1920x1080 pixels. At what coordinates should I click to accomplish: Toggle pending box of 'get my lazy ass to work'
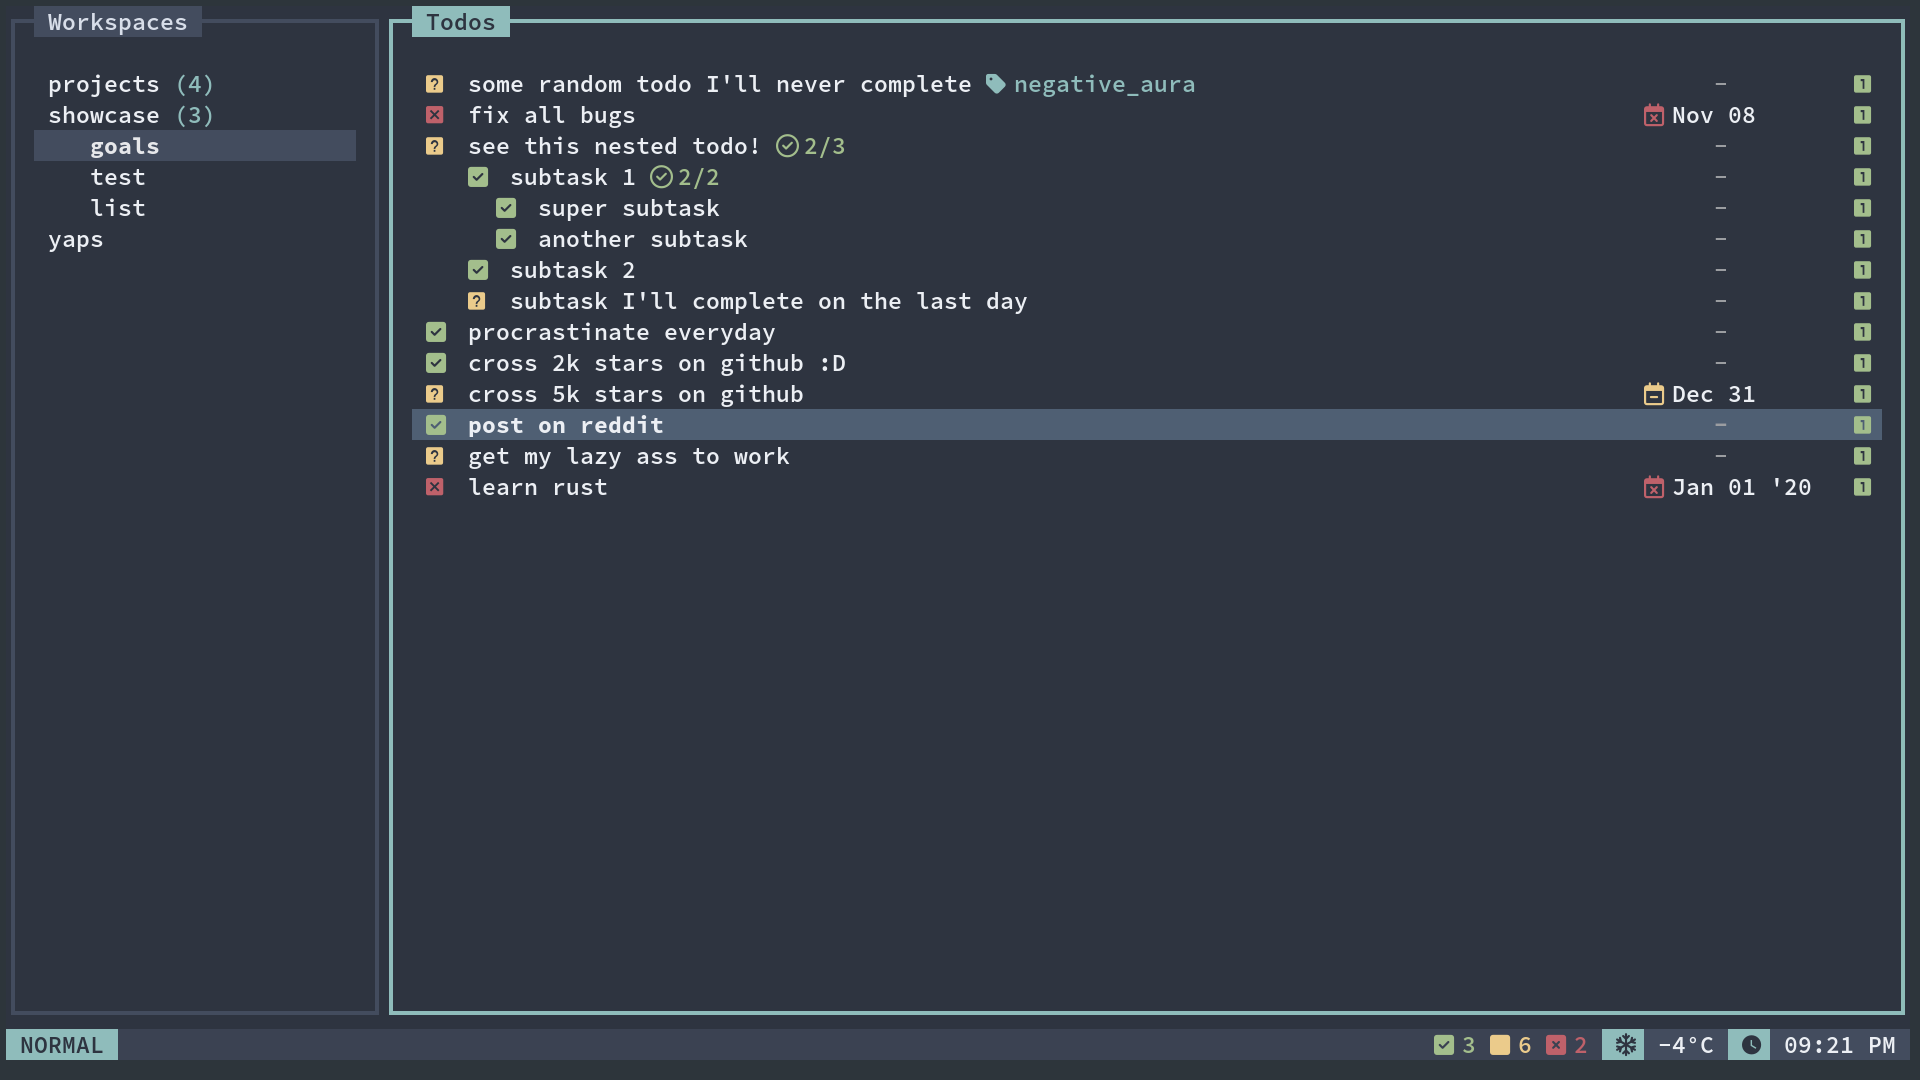435,456
